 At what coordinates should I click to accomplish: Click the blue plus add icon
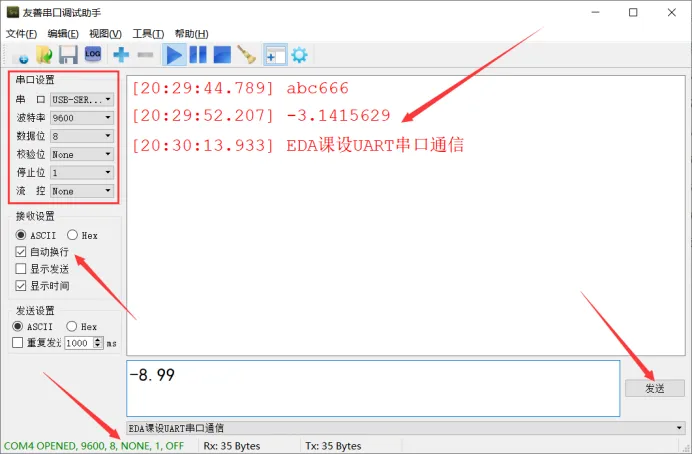pos(121,55)
